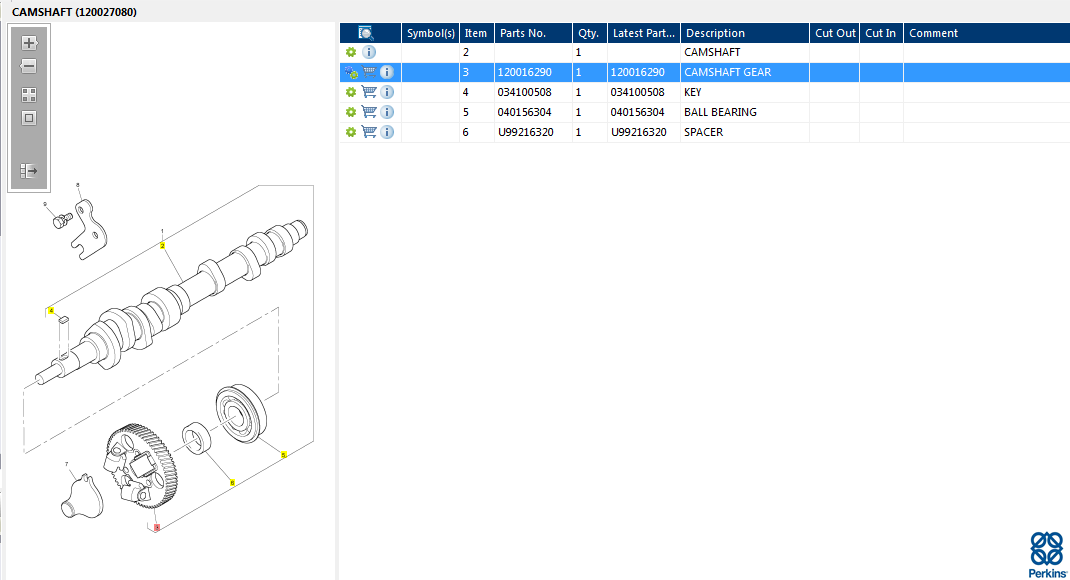Click the gear icon for CAMSHAFT row
This screenshot has height=580, width=1070.
click(x=351, y=52)
